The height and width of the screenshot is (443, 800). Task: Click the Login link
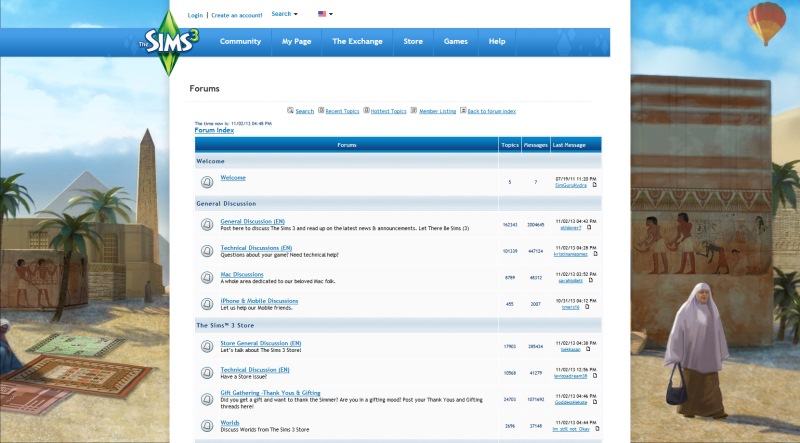tap(195, 15)
